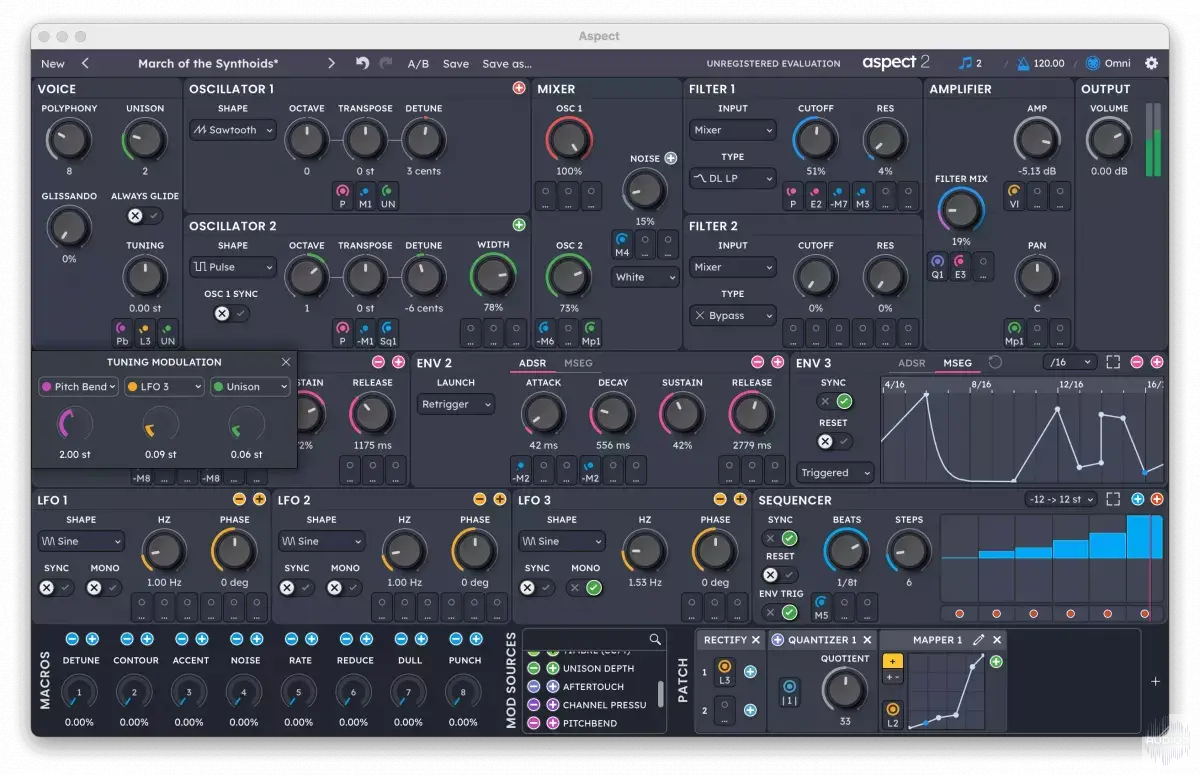The image size is (1200, 775).
Task: Click the orange plus icon on LFO 3
Action: point(740,499)
